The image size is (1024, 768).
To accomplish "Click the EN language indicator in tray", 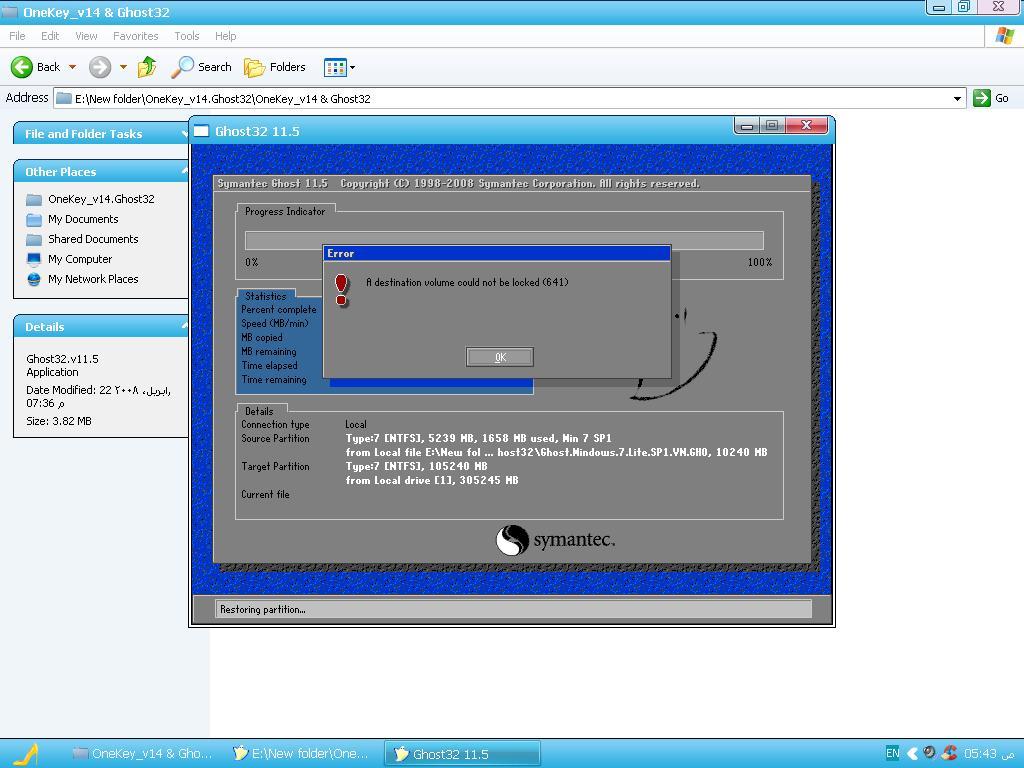I will pos(892,753).
